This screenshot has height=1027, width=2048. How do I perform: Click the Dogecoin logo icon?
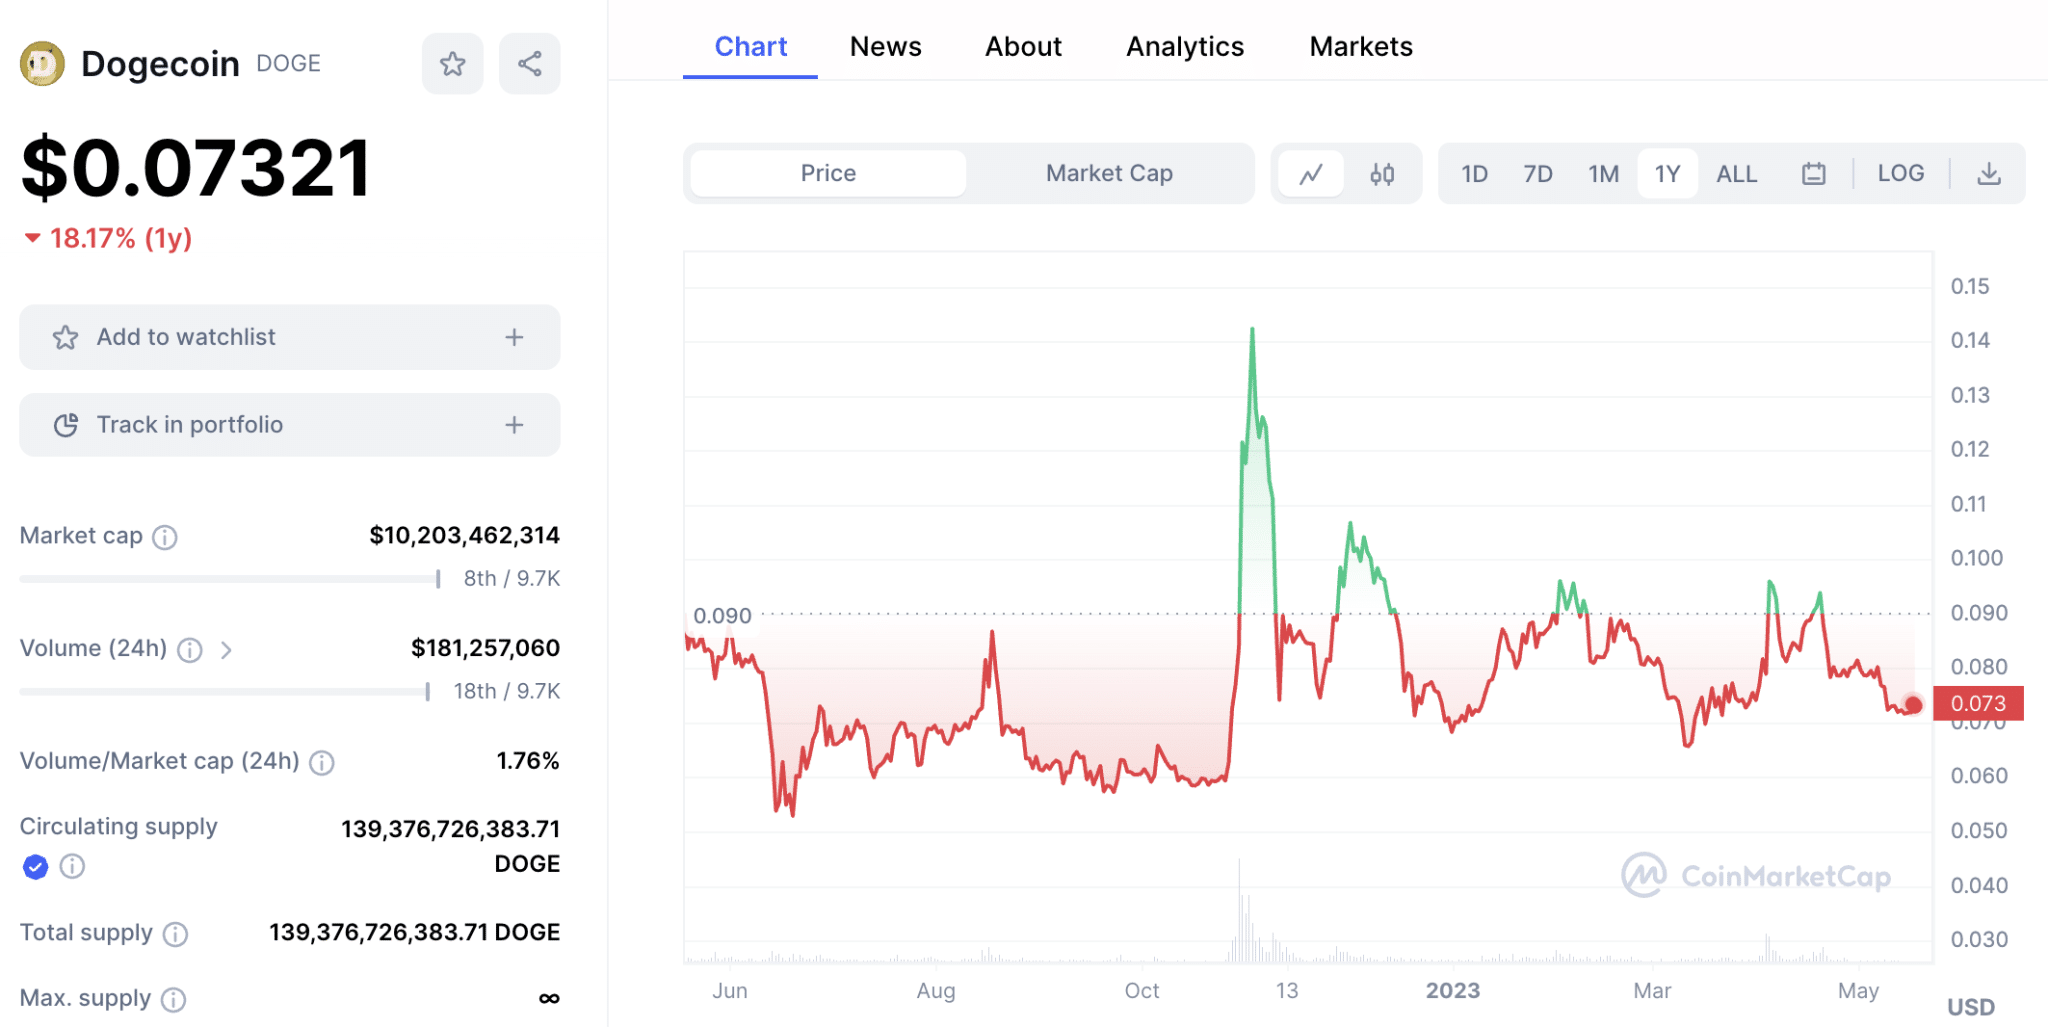[42, 64]
